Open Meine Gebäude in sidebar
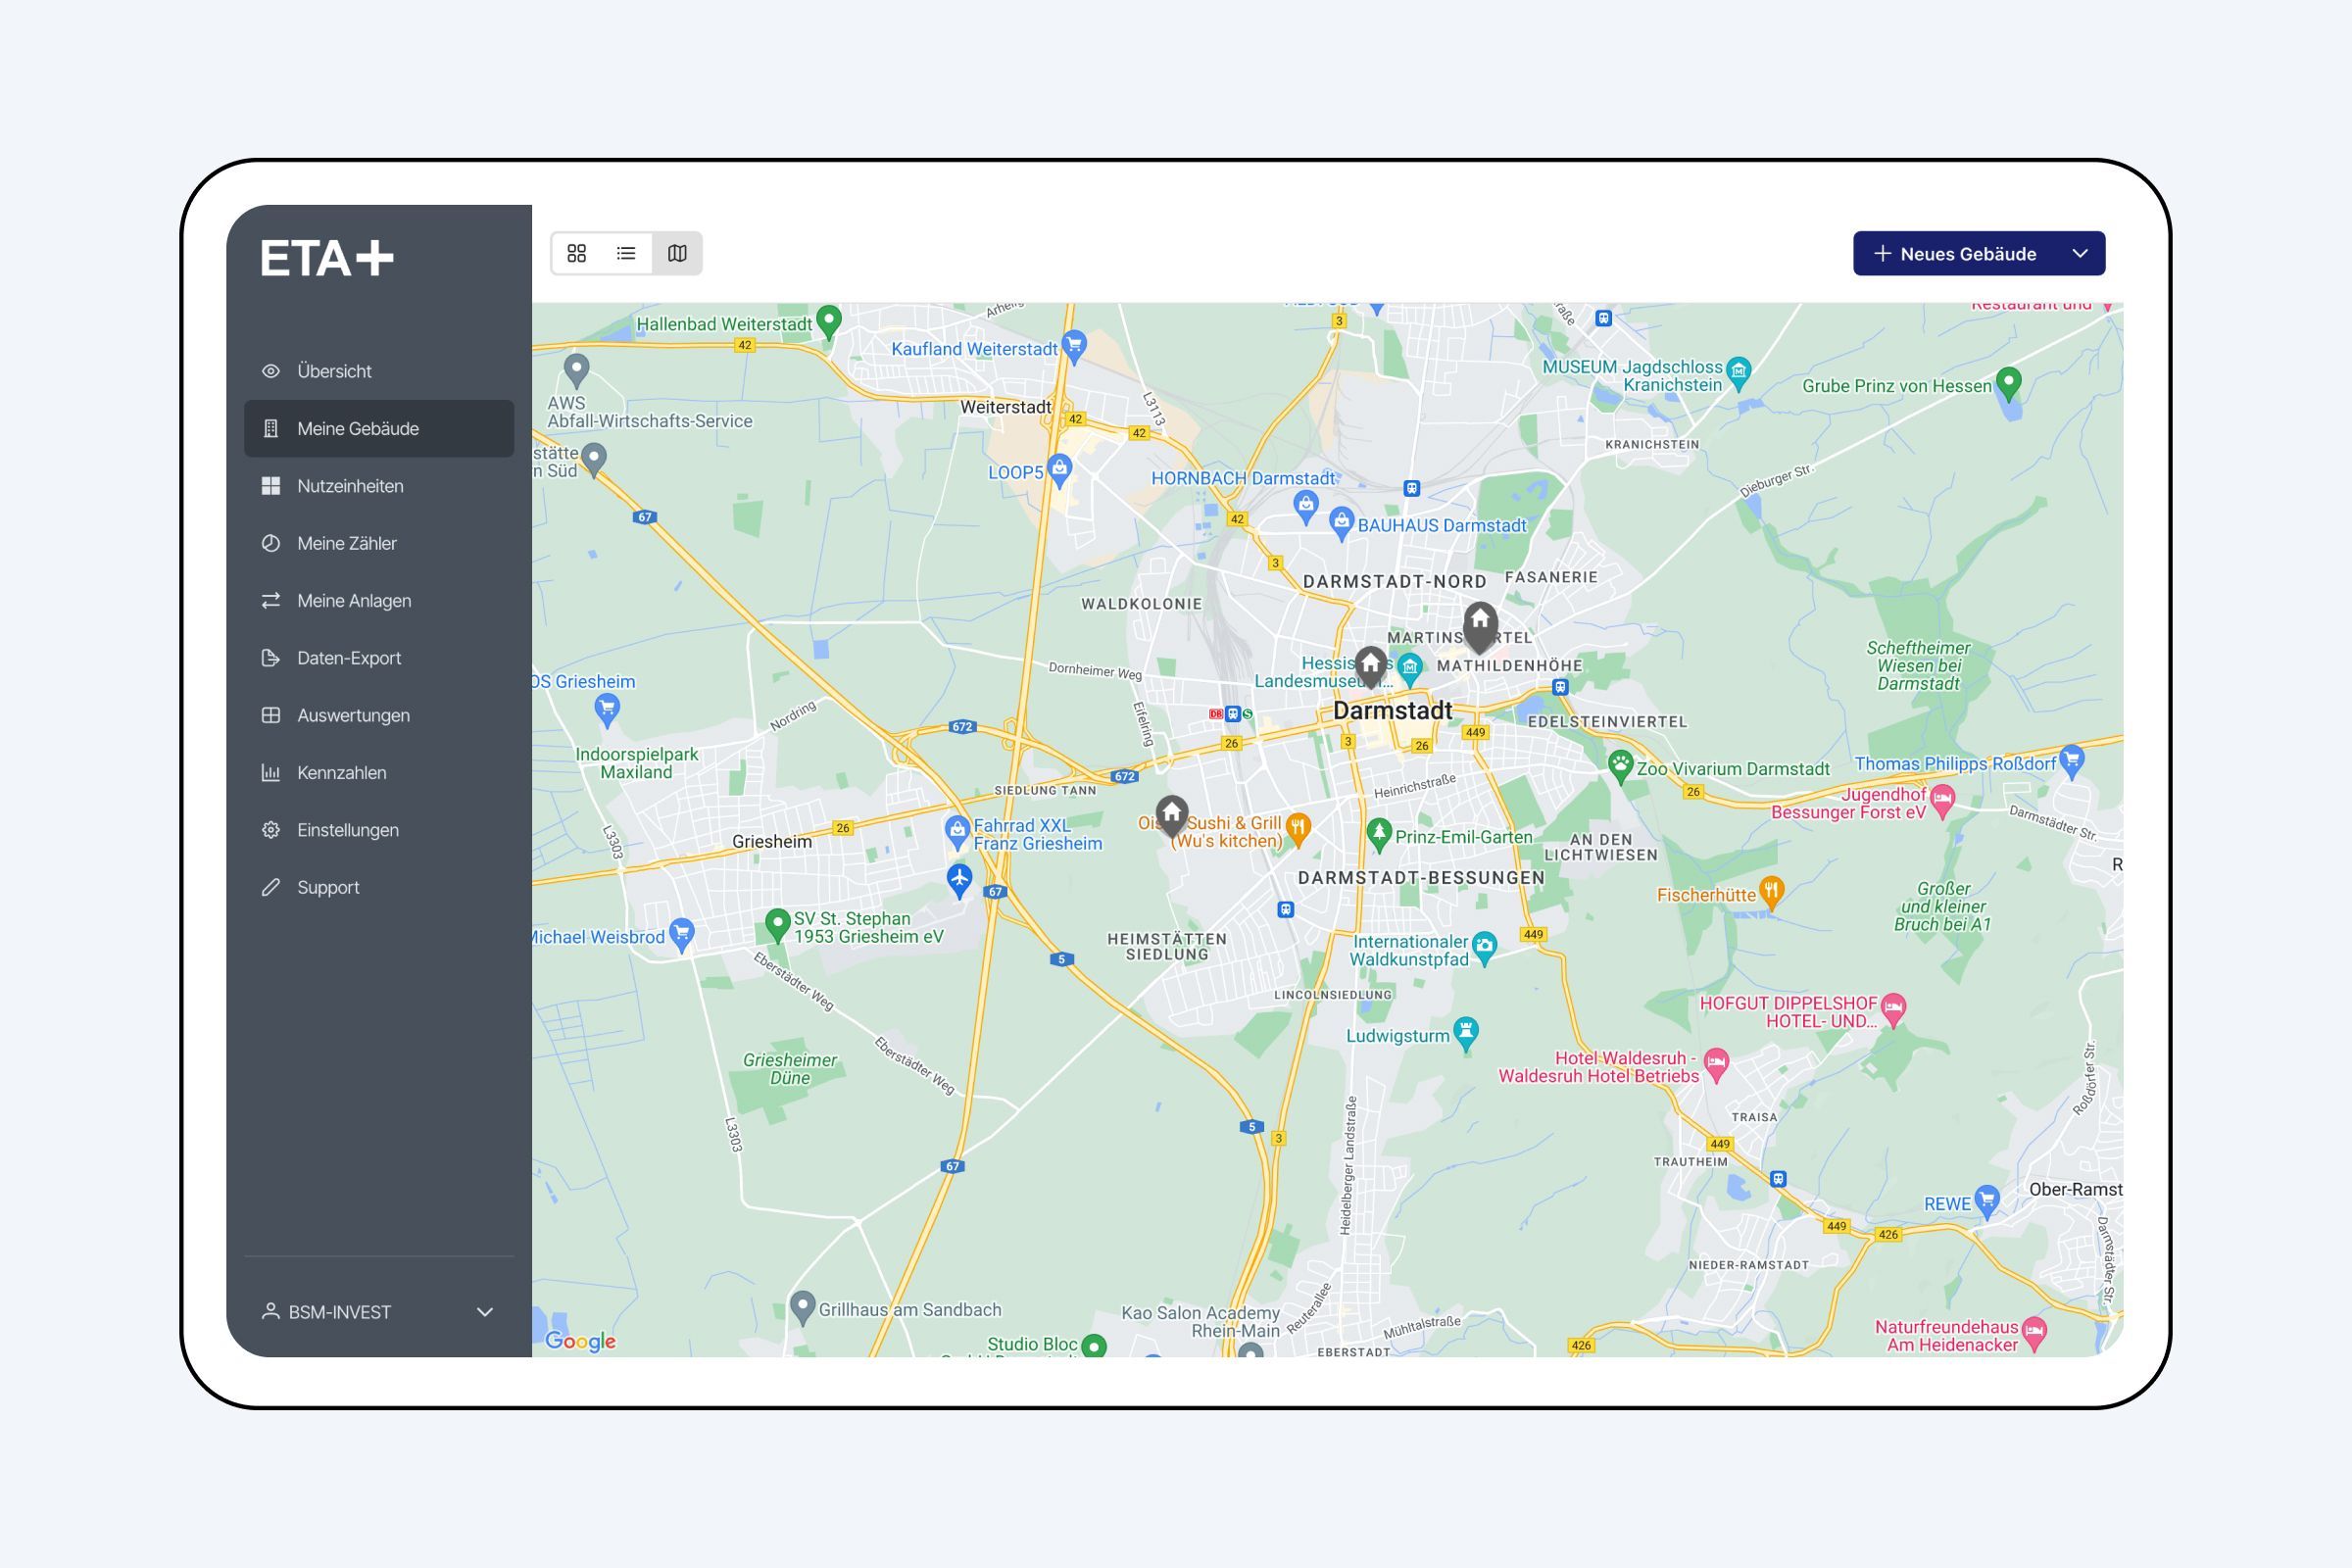 (x=379, y=429)
